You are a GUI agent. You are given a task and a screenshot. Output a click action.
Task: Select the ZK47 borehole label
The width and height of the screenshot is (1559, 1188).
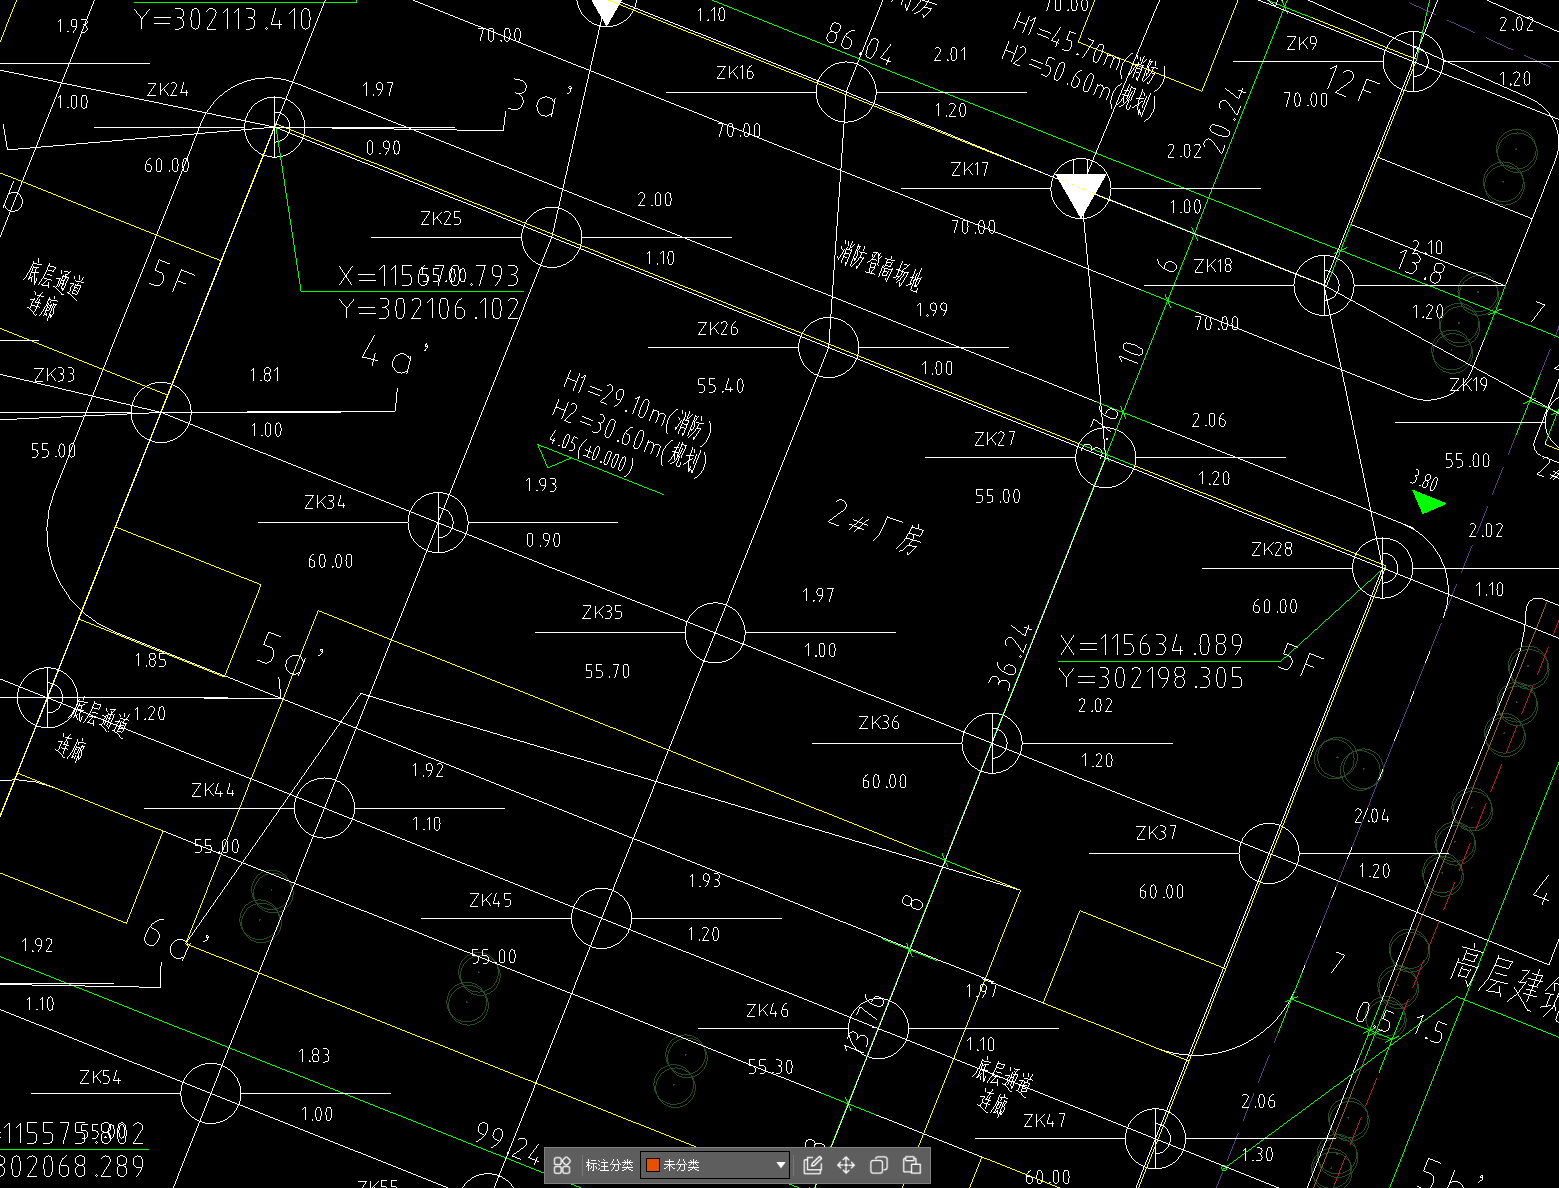coord(1045,1120)
